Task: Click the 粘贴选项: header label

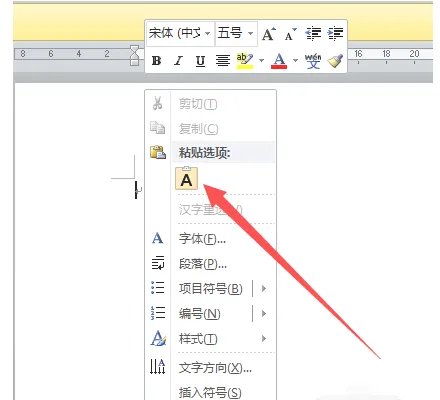Action: [x=205, y=153]
